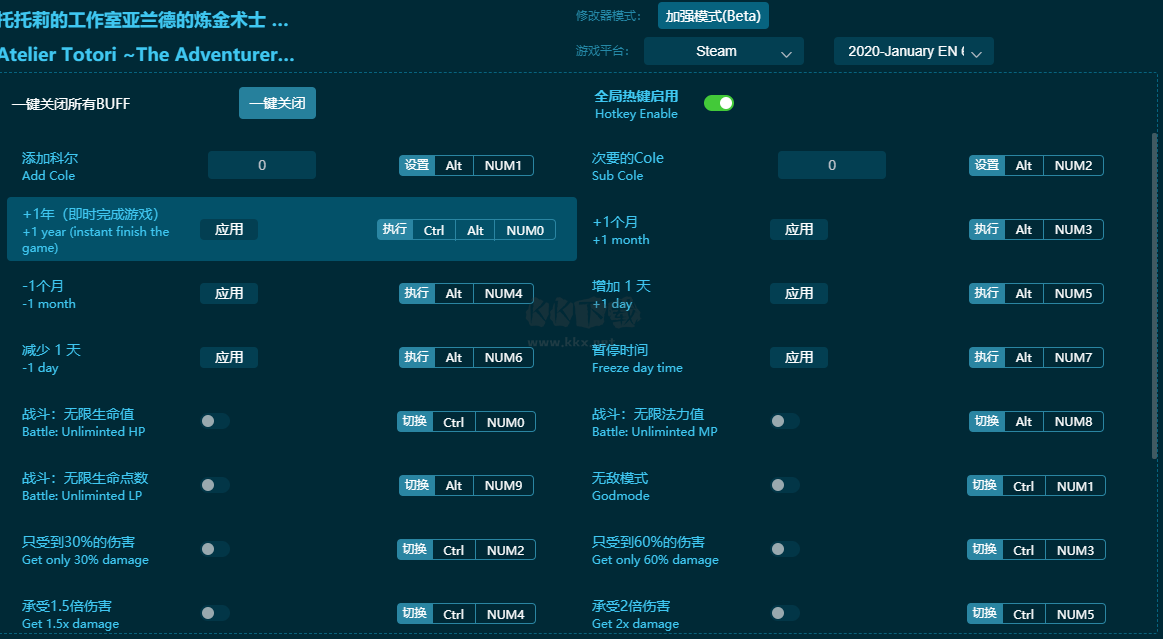Image resolution: width=1163 pixels, height=639 pixels.
Task: Click 设置 hotkey button for Add Cole
Action: click(x=417, y=165)
